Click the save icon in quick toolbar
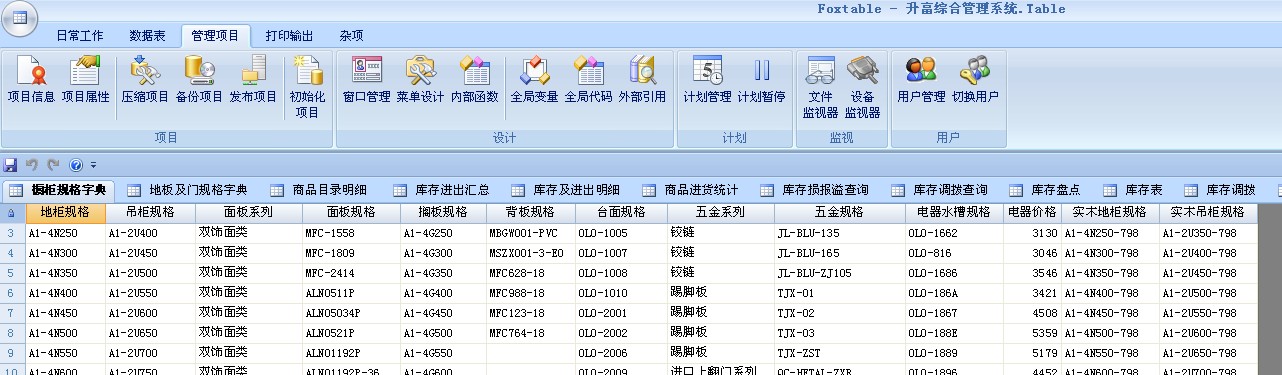 pos(11,164)
